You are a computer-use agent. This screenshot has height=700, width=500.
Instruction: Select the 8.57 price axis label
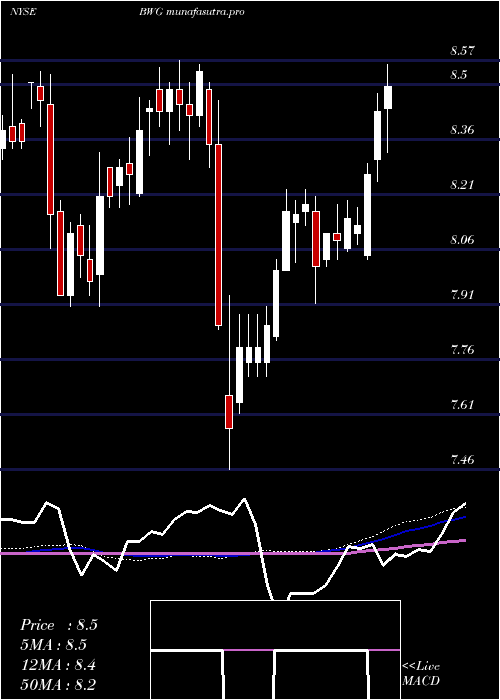coord(462,51)
